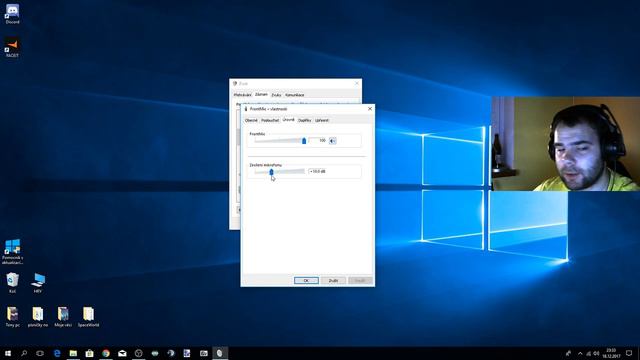
Task: Click the taskbar clock and date
Action: point(611,353)
